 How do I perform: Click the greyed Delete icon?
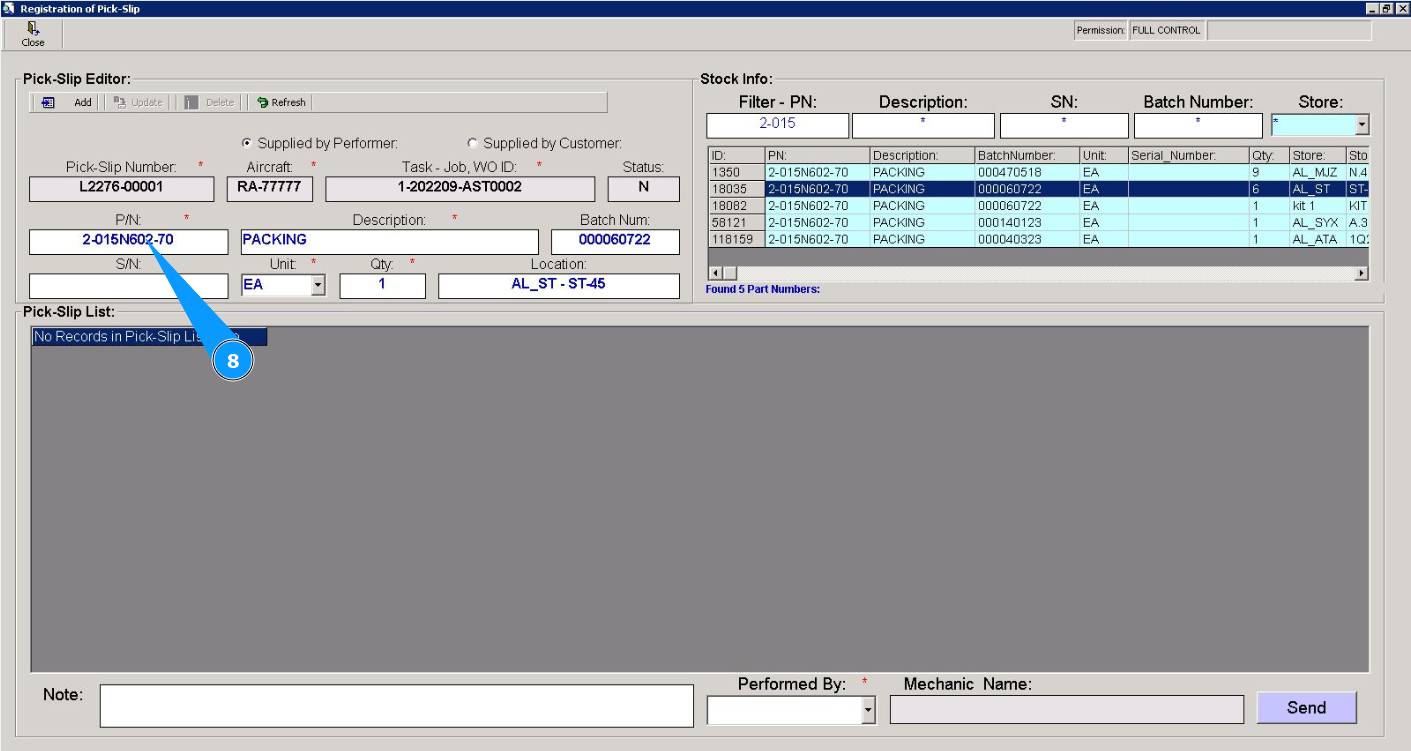[x=191, y=102]
